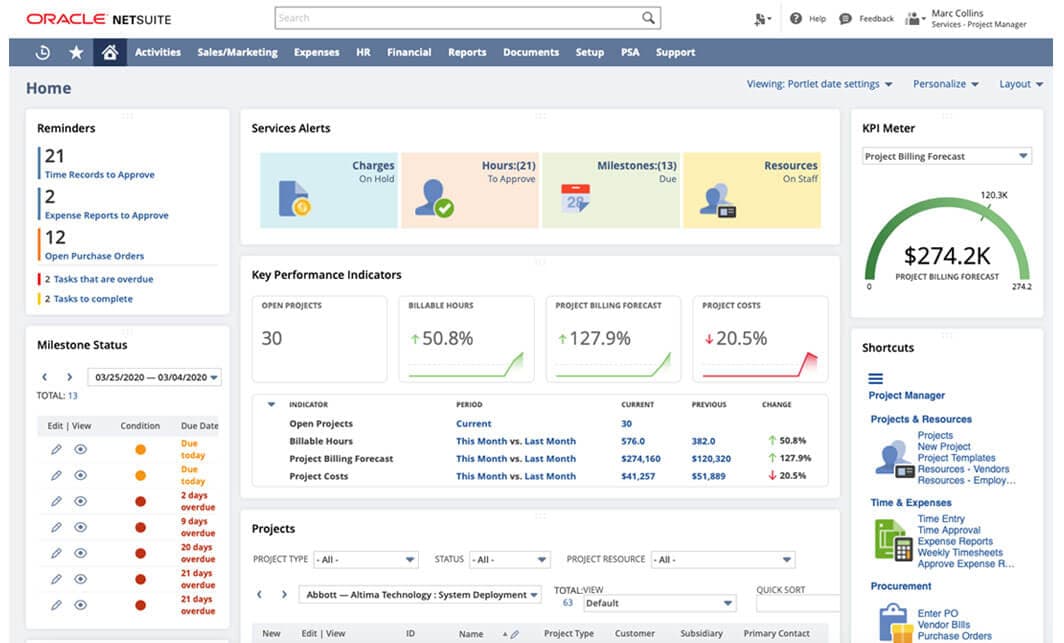This screenshot has width=1064, height=643.
Task: View the '2 days overdue' milestone
Action: point(81,501)
